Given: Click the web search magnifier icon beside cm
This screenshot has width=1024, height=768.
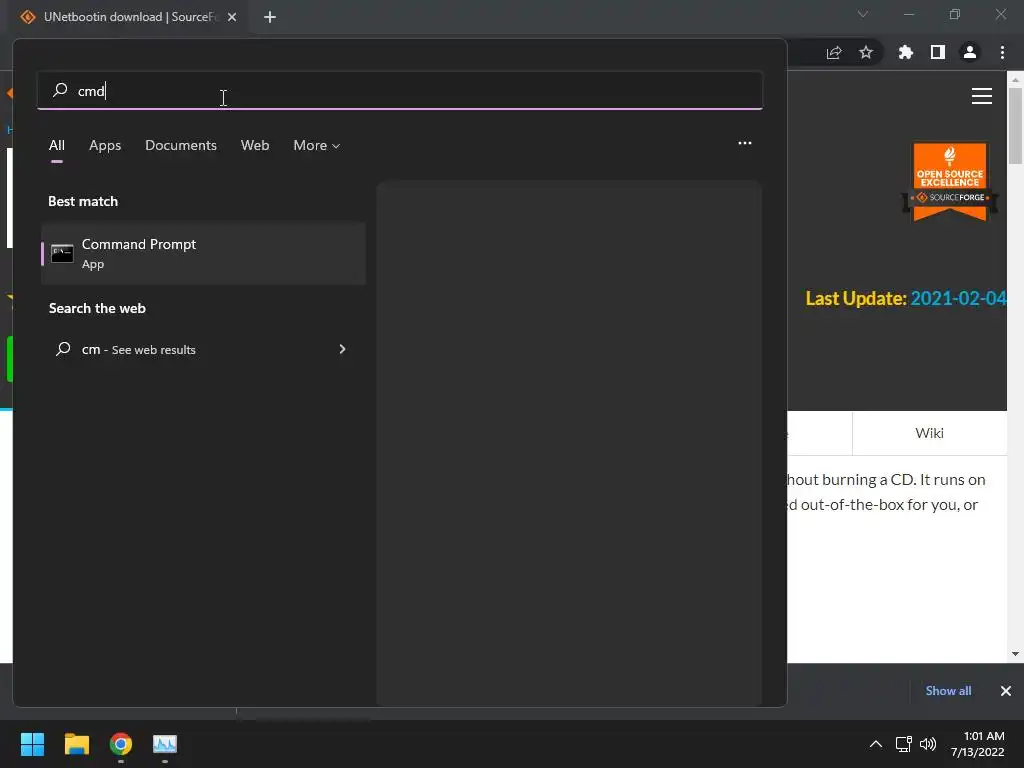Looking at the screenshot, I should (63, 349).
